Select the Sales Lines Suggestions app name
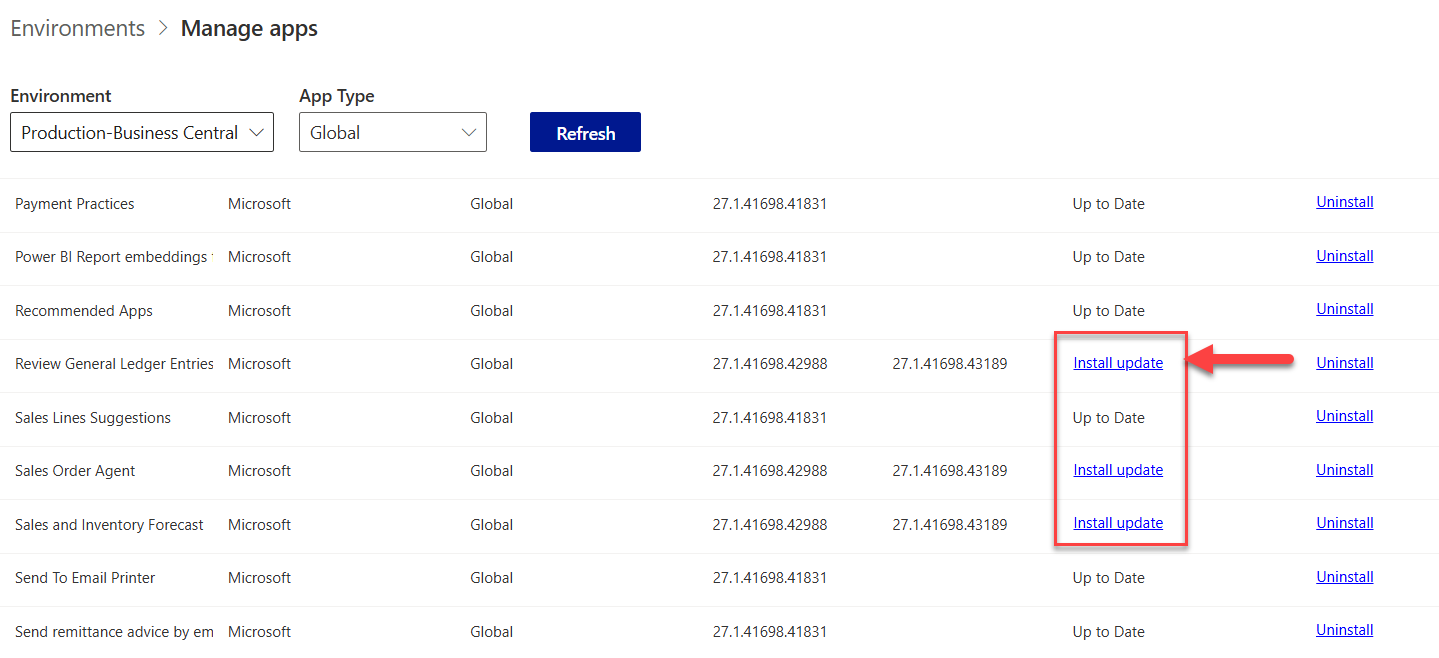 (x=93, y=418)
